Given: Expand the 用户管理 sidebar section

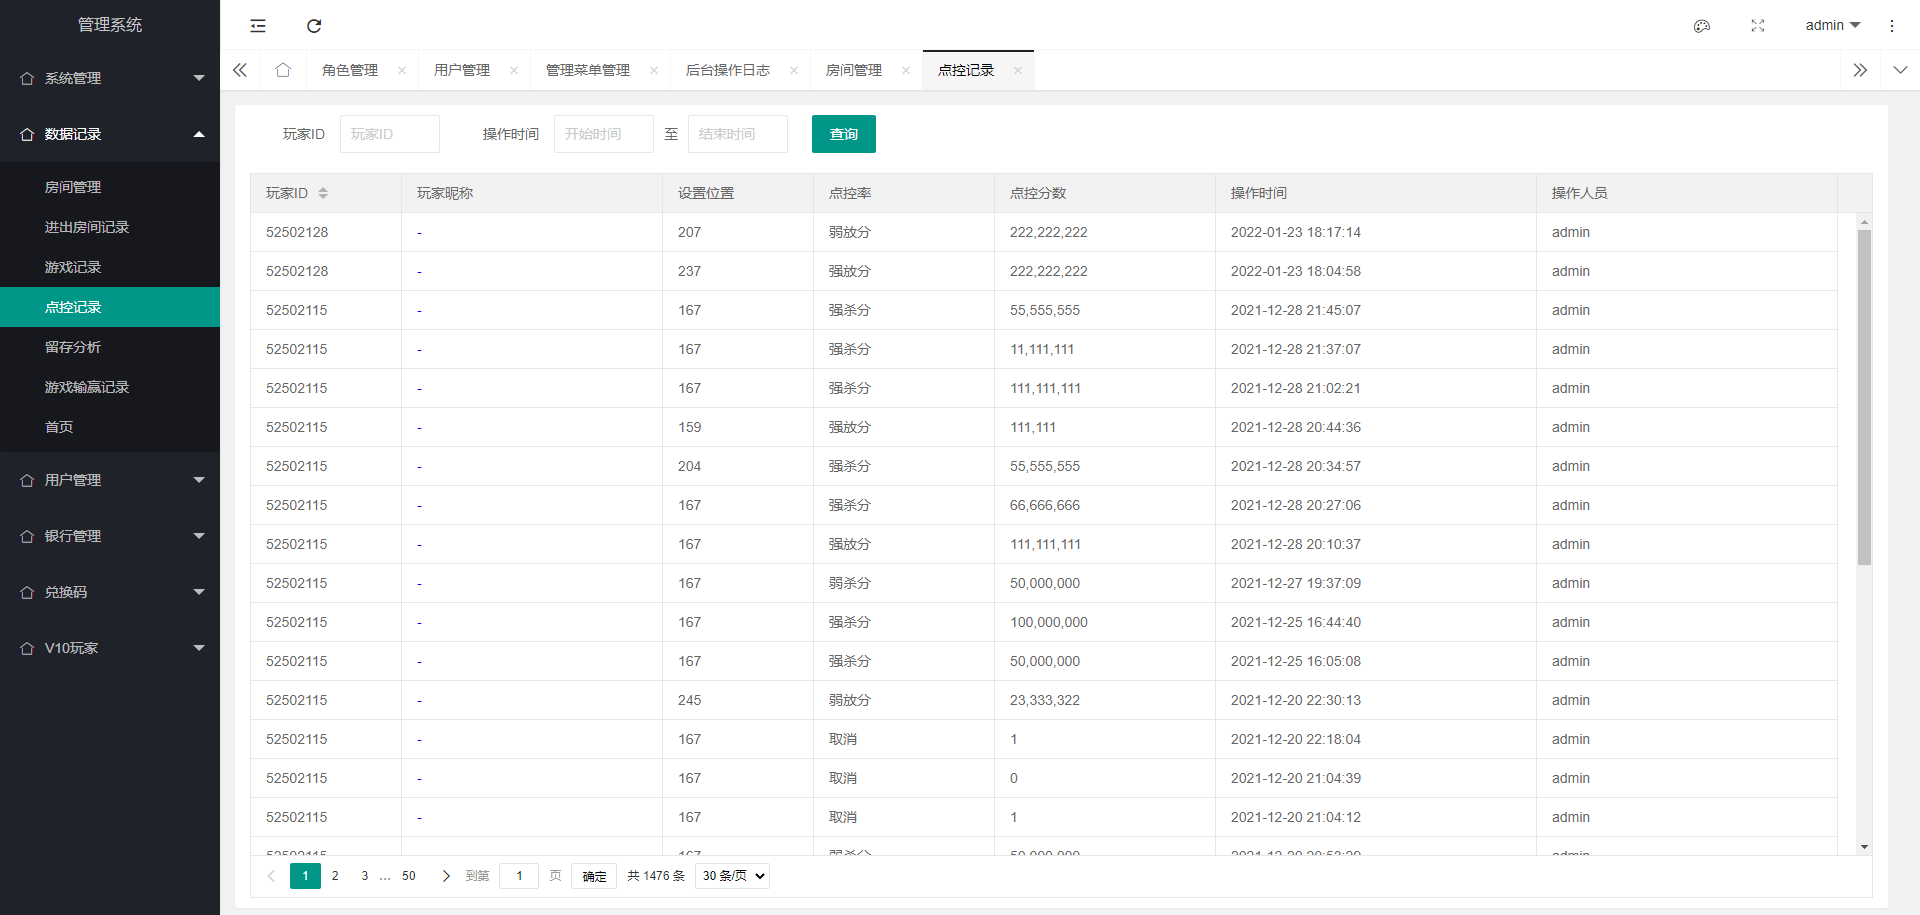Looking at the screenshot, I should click(x=110, y=479).
